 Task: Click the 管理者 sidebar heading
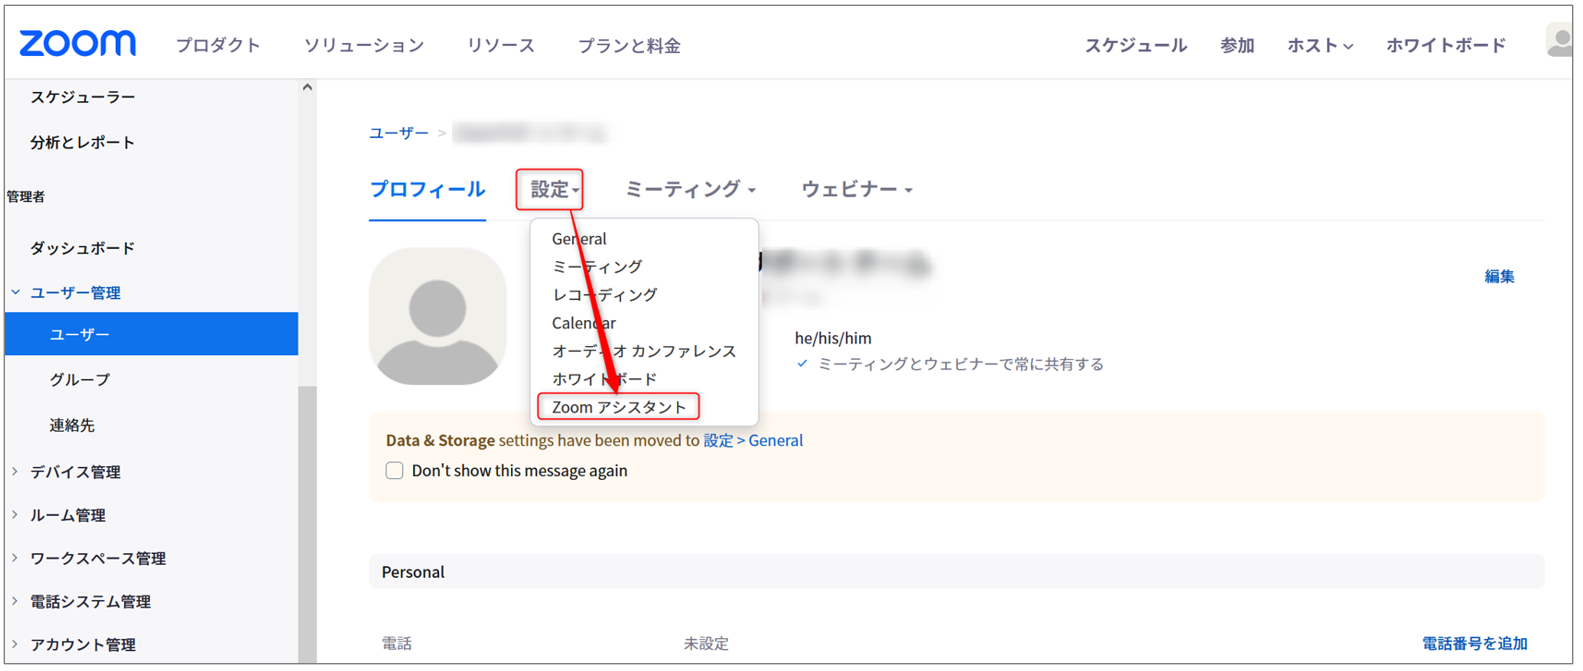tap(26, 197)
